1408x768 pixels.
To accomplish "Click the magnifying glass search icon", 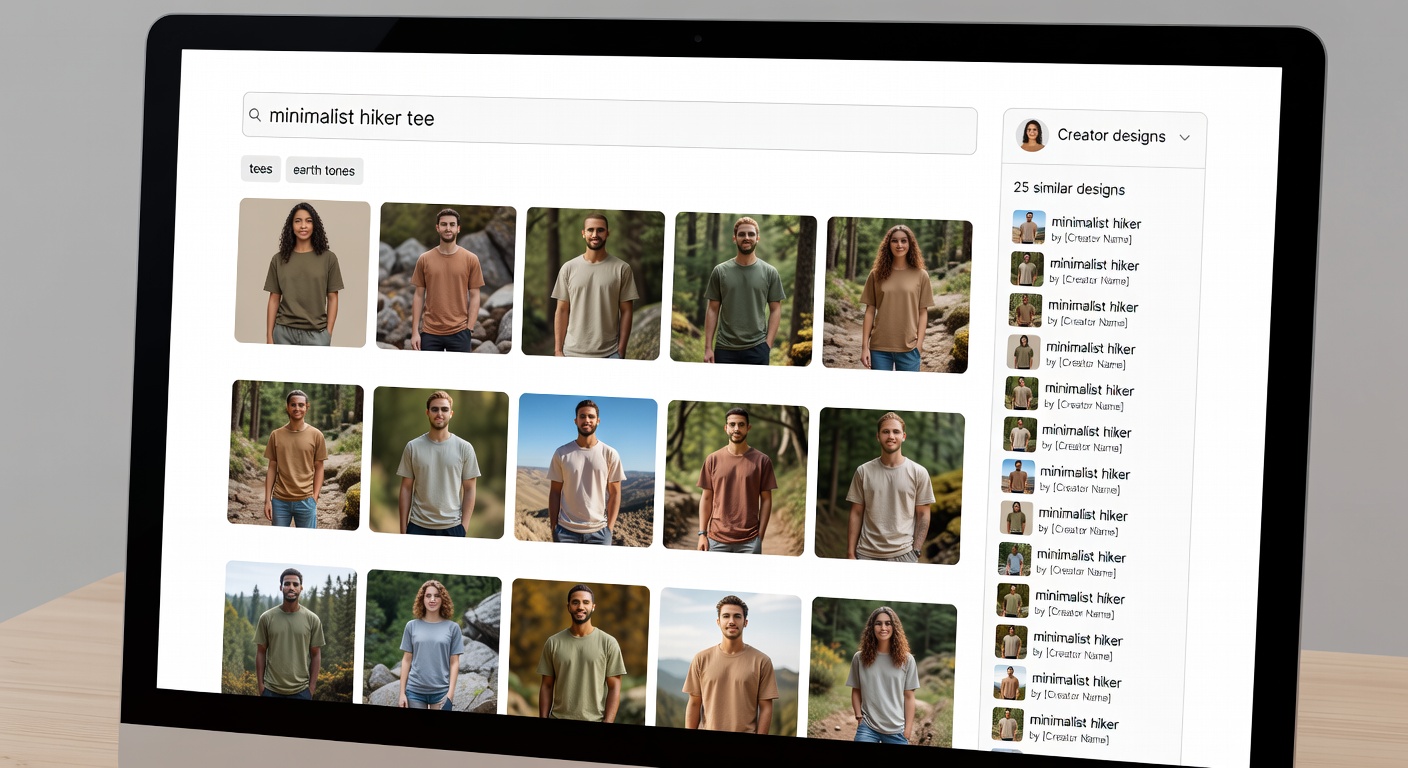I will (x=255, y=116).
